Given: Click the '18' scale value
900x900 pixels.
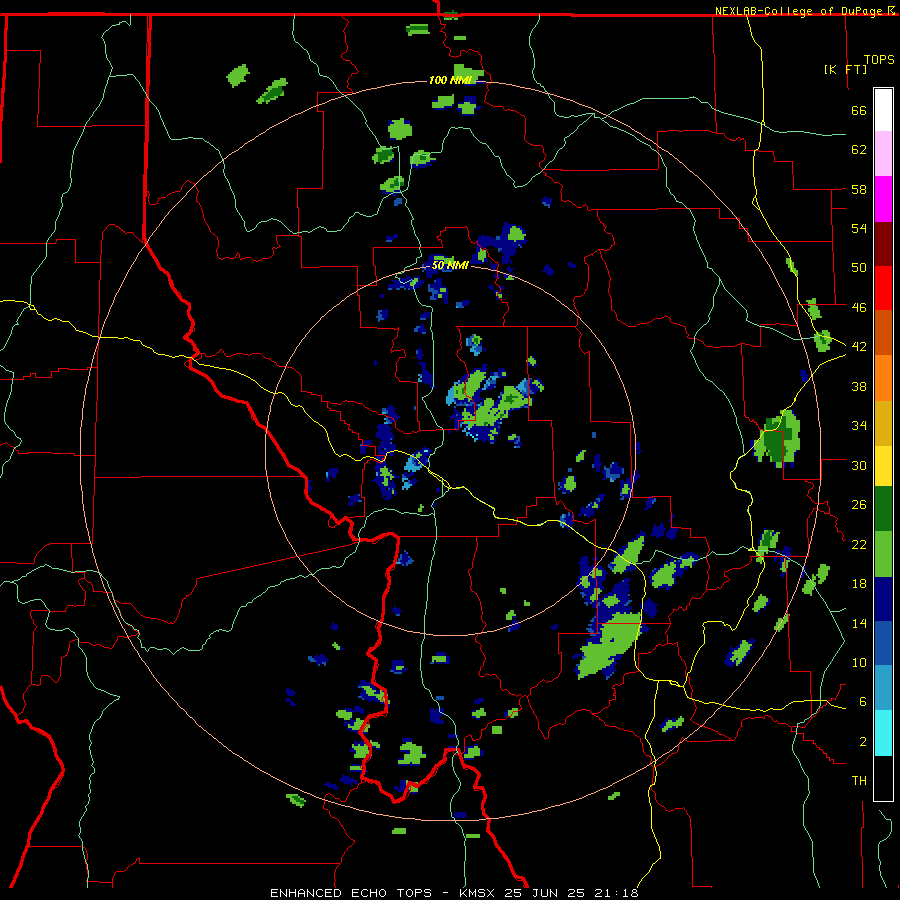Looking at the screenshot, I should 859,584.
